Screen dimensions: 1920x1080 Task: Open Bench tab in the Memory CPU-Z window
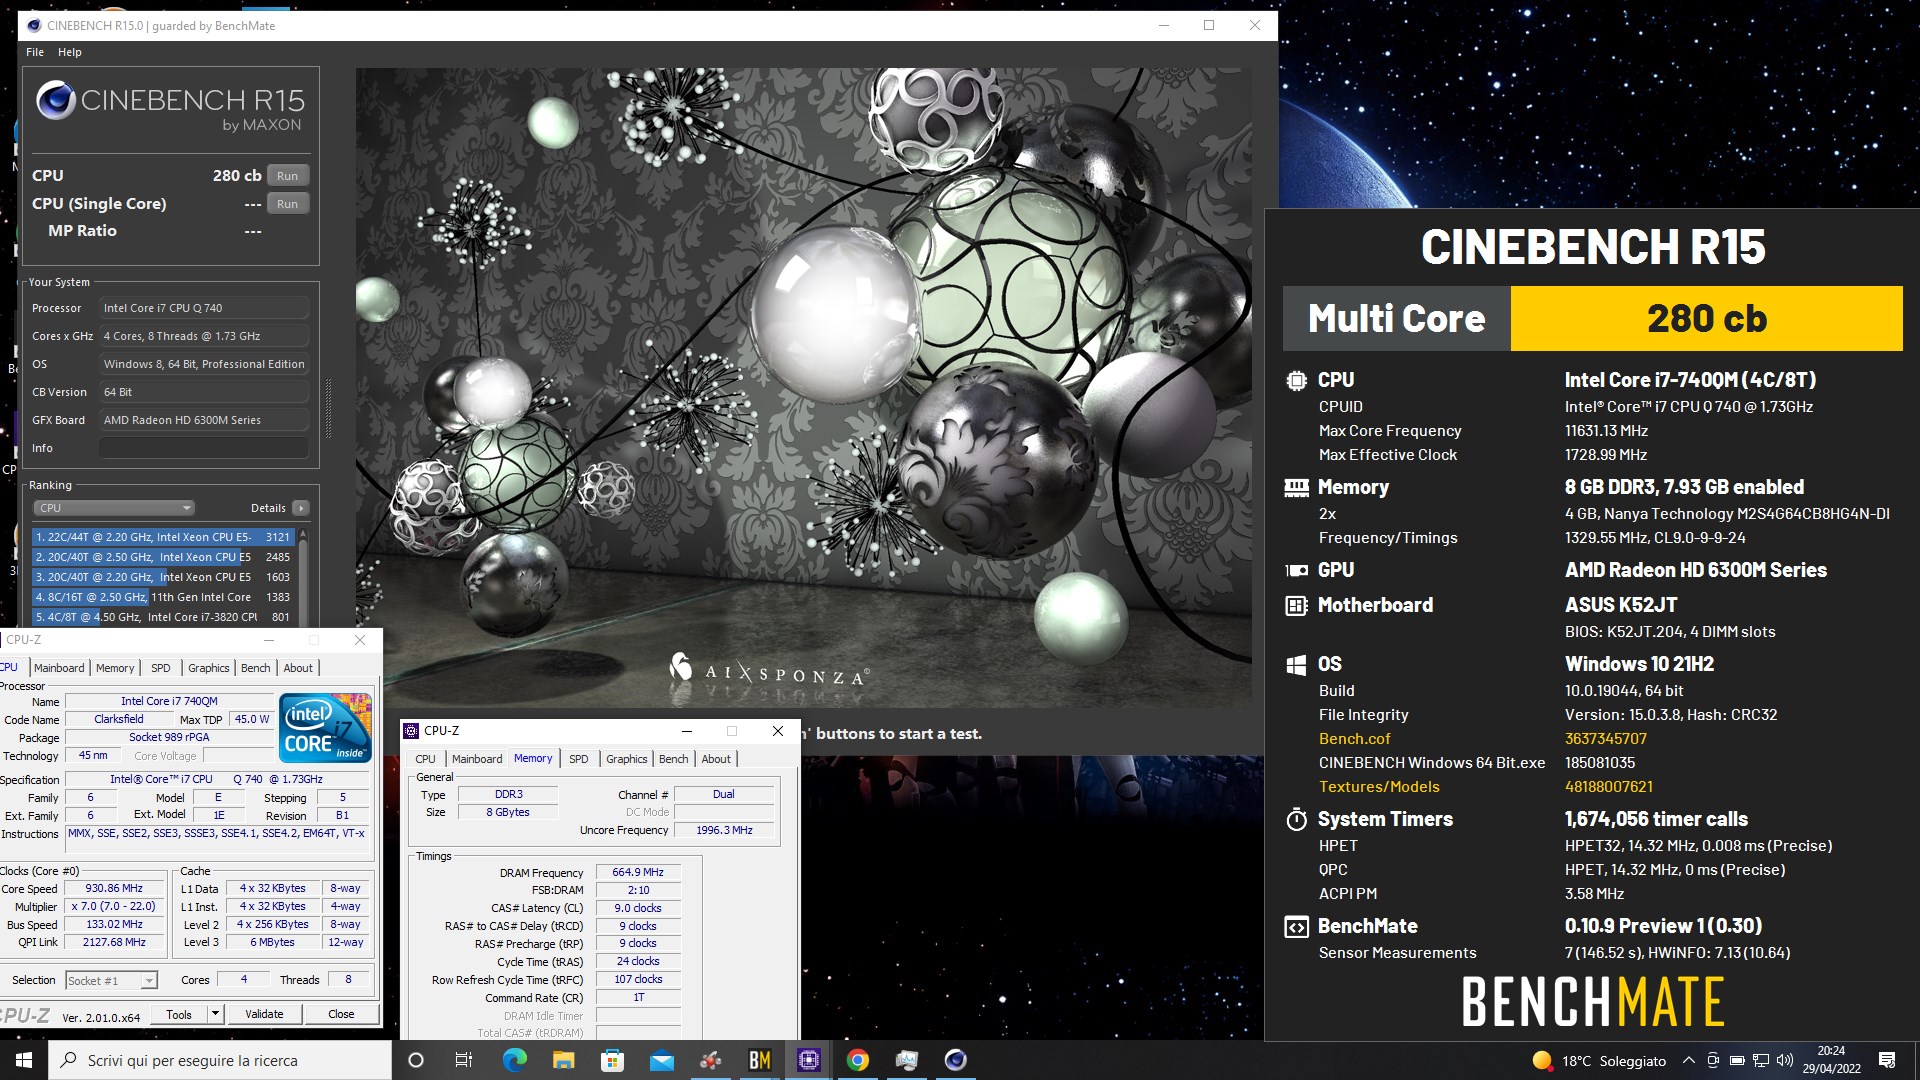click(673, 759)
